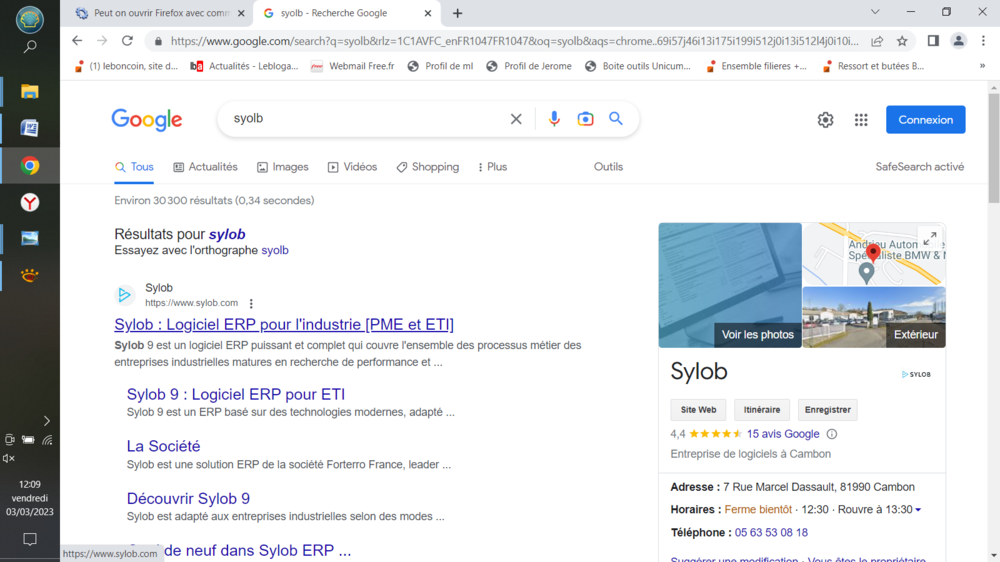Click the search by image camera icon
1000x562 pixels.
point(585,119)
